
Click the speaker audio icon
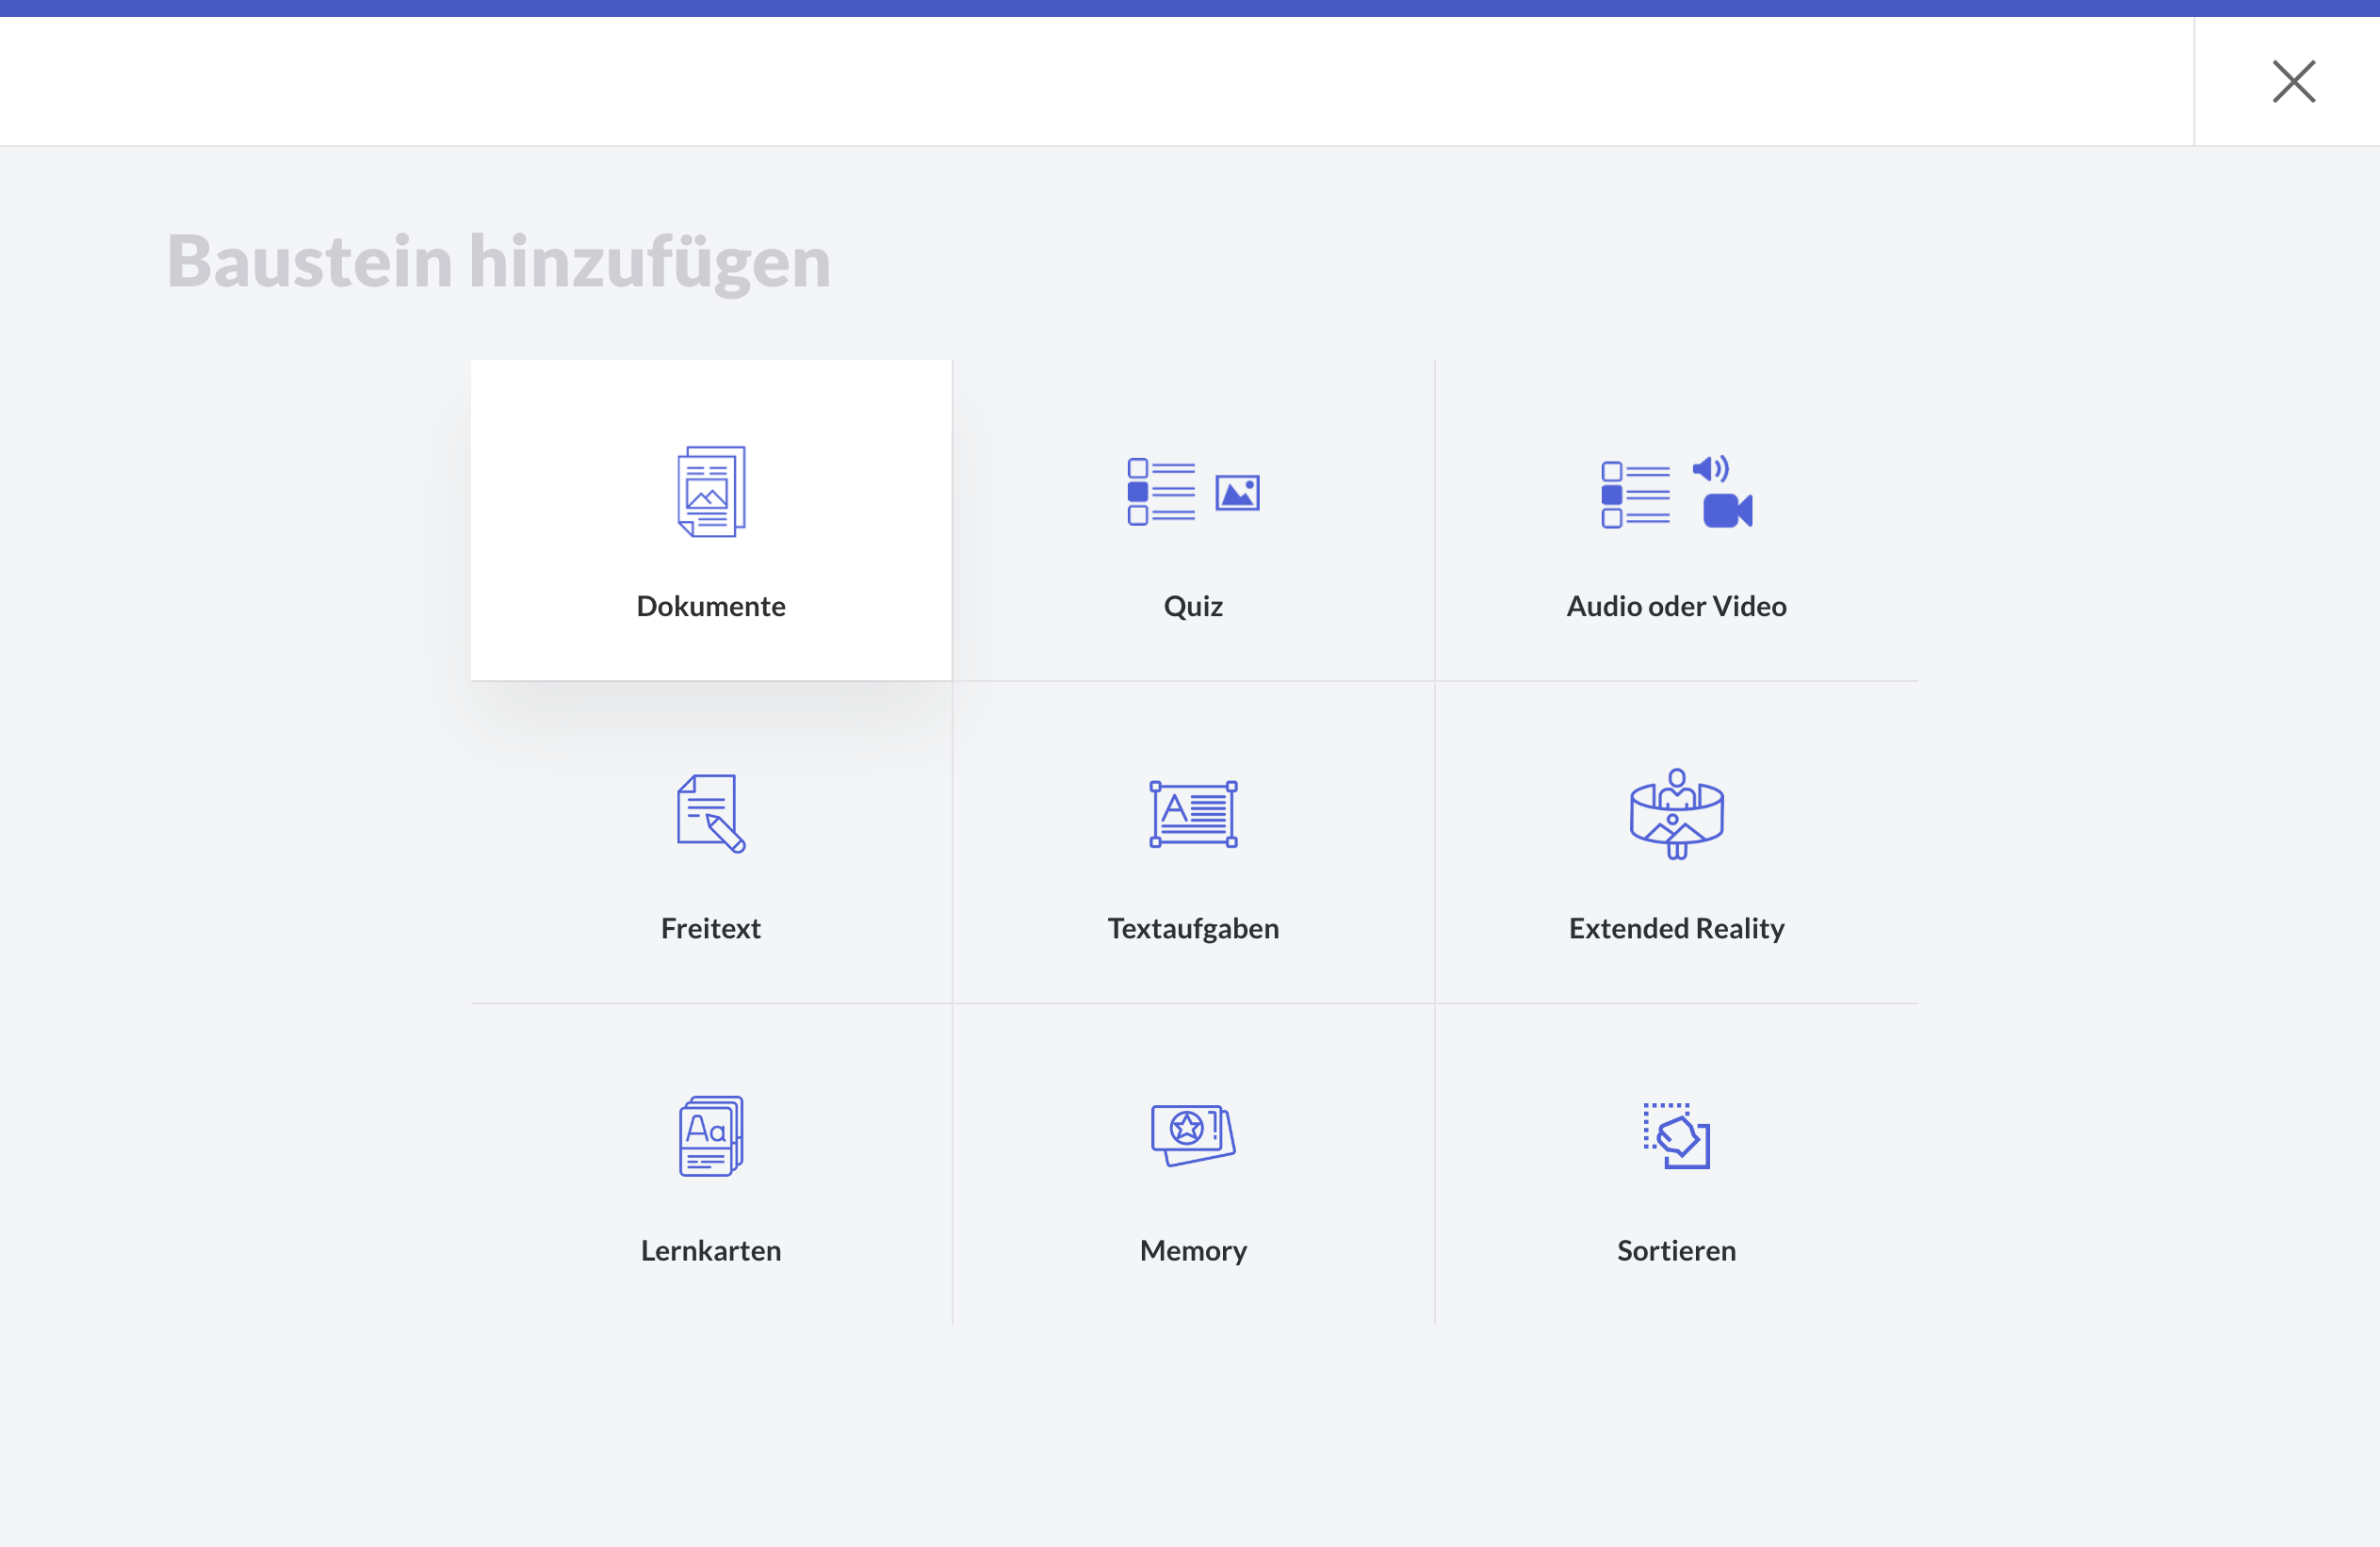pyautogui.click(x=1710, y=468)
